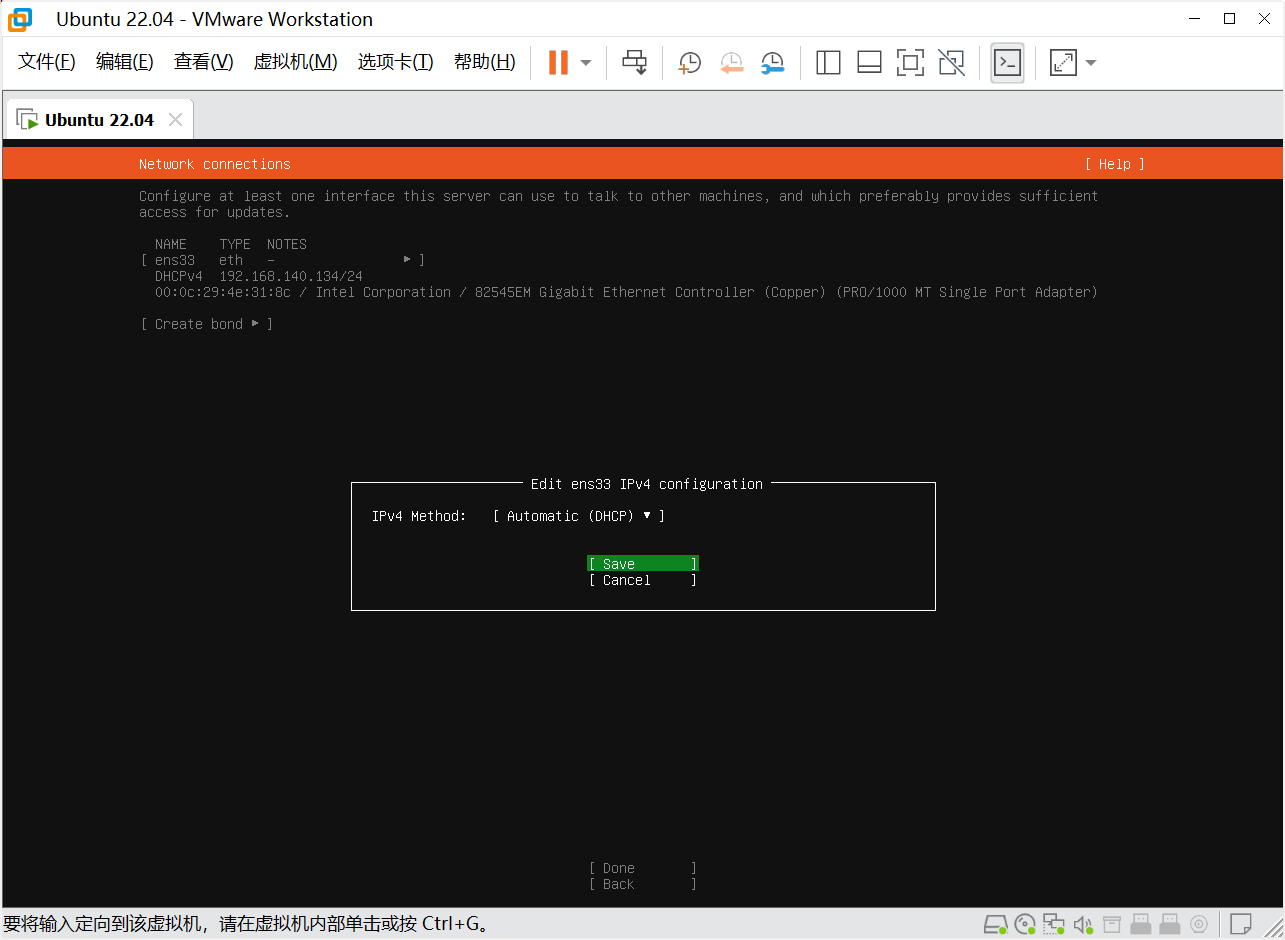Cancel the IPv4 configuration dialog
This screenshot has width=1285, height=940.
(643, 580)
